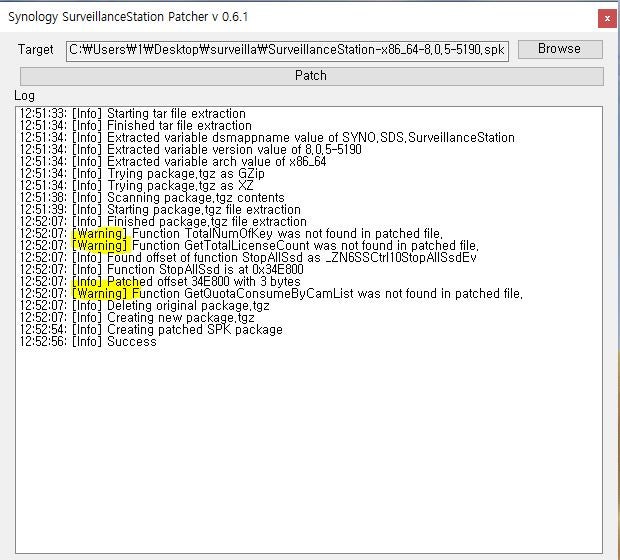Select the 'Finished tar file extraction' log line
Image resolution: width=620 pixels, height=560 pixels.
[136, 125]
